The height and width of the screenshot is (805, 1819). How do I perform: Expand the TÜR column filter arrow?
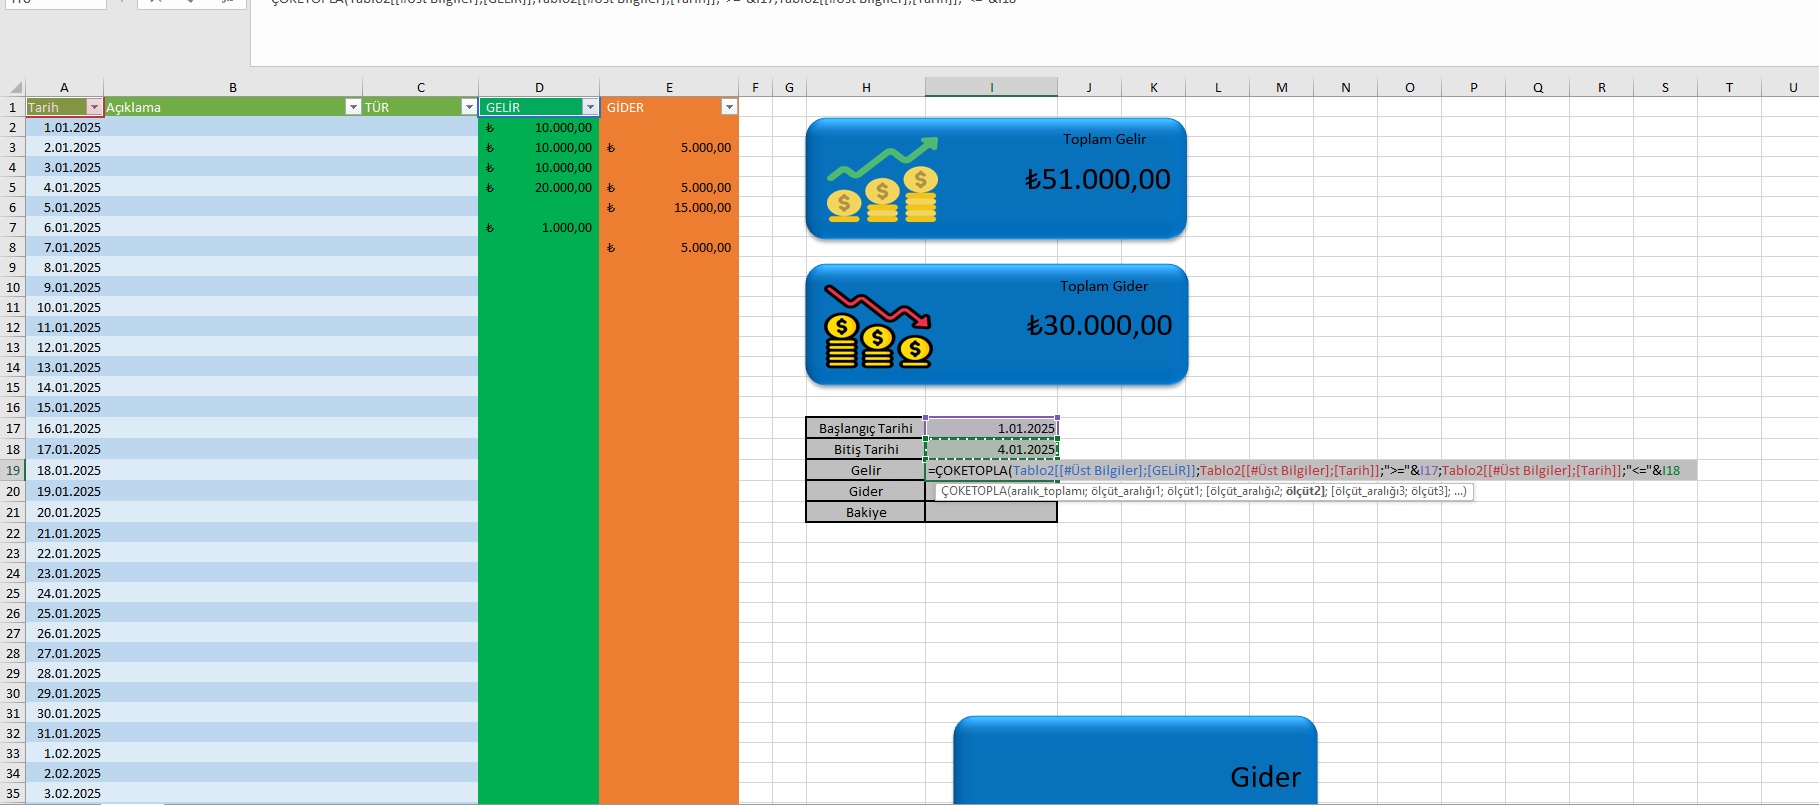click(x=468, y=107)
